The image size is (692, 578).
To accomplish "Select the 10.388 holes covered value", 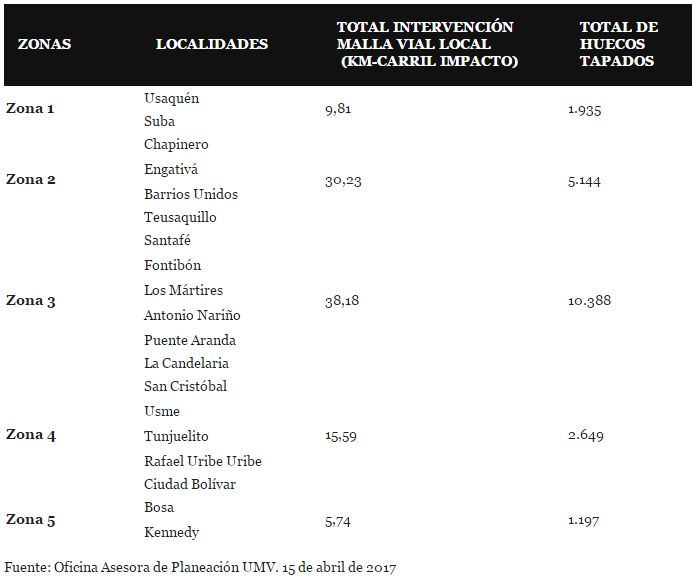I will 588,300.
